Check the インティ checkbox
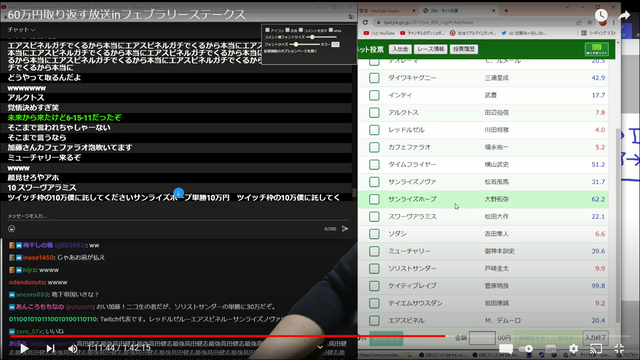Viewport: 640px width, 360px height. [374, 95]
